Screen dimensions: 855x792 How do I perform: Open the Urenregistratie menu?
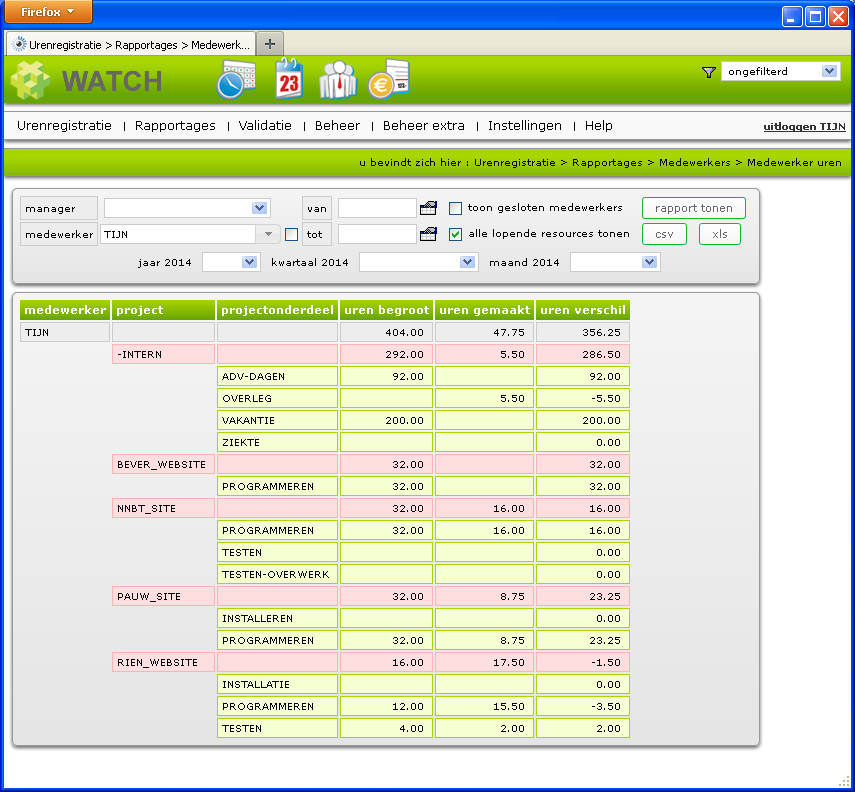click(64, 125)
